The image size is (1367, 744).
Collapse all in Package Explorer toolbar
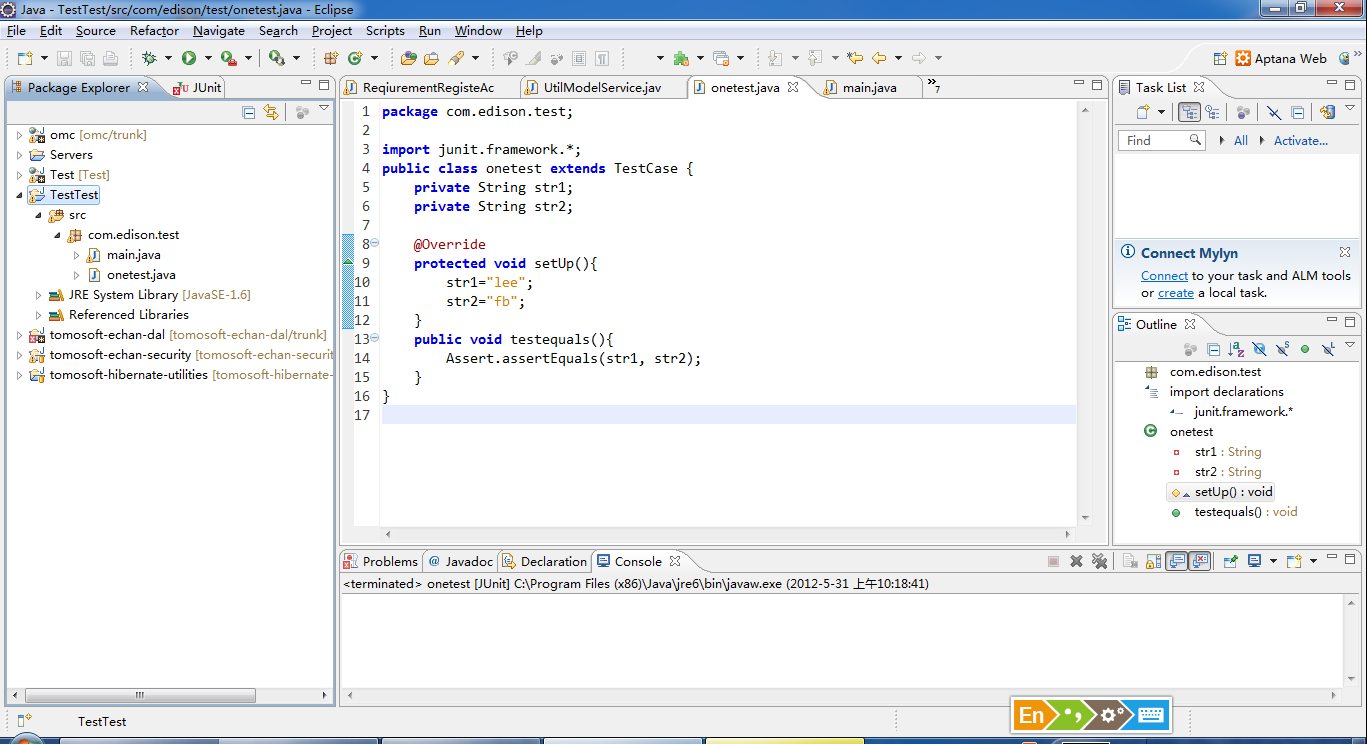[x=249, y=113]
